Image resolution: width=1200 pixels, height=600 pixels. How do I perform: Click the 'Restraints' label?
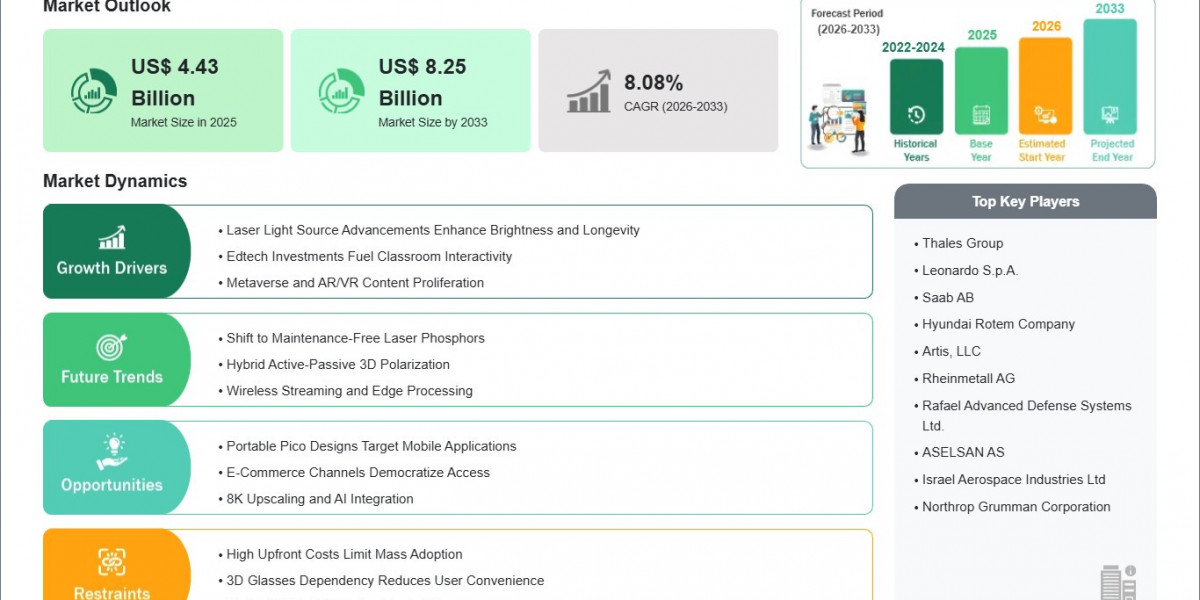click(112, 593)
